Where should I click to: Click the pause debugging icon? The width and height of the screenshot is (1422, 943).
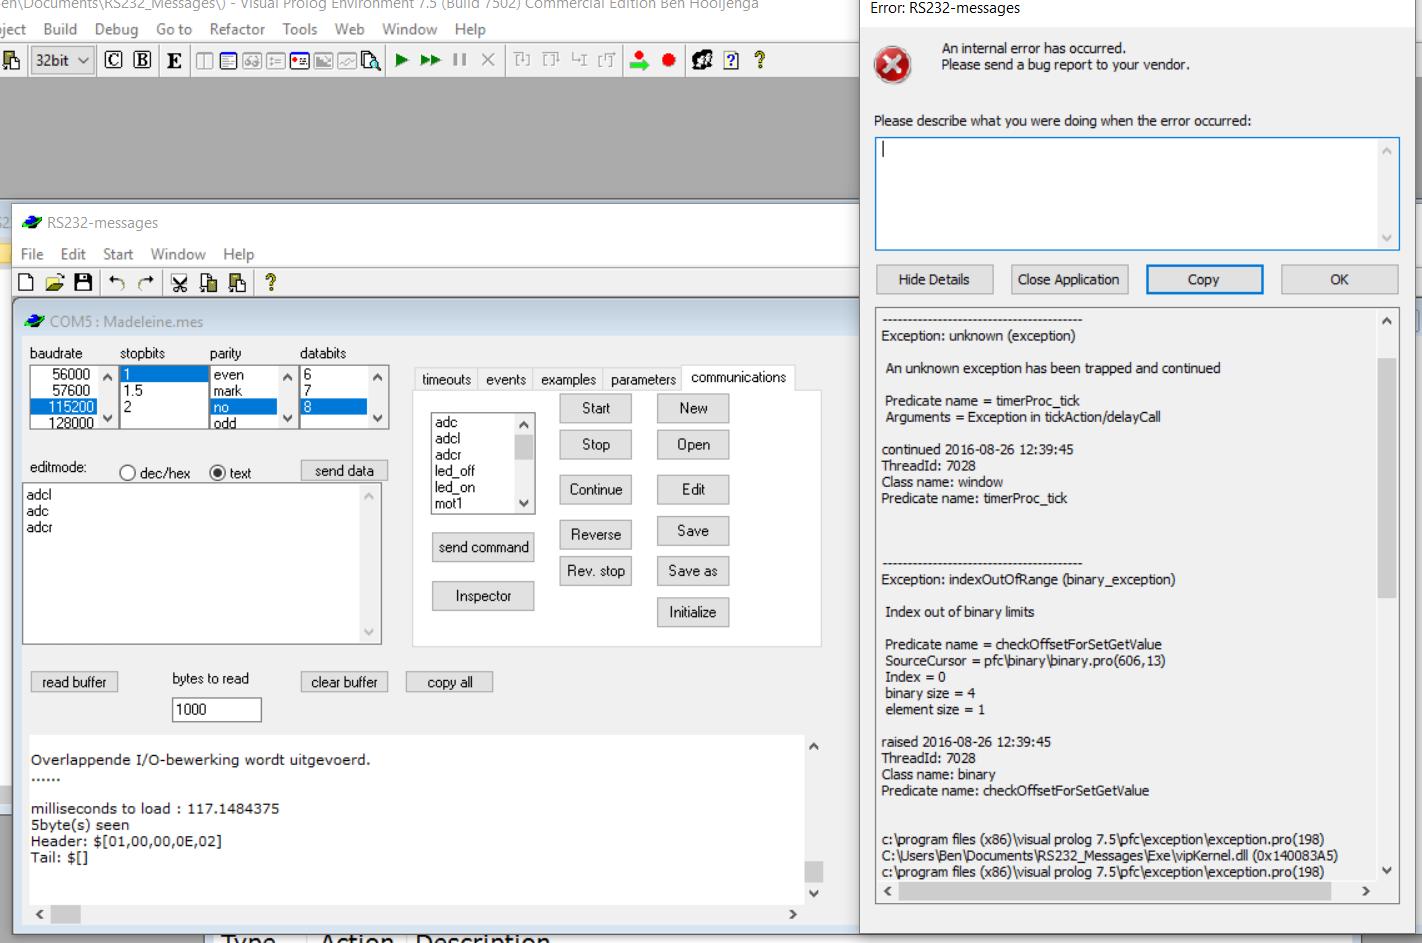click(460, 60)
